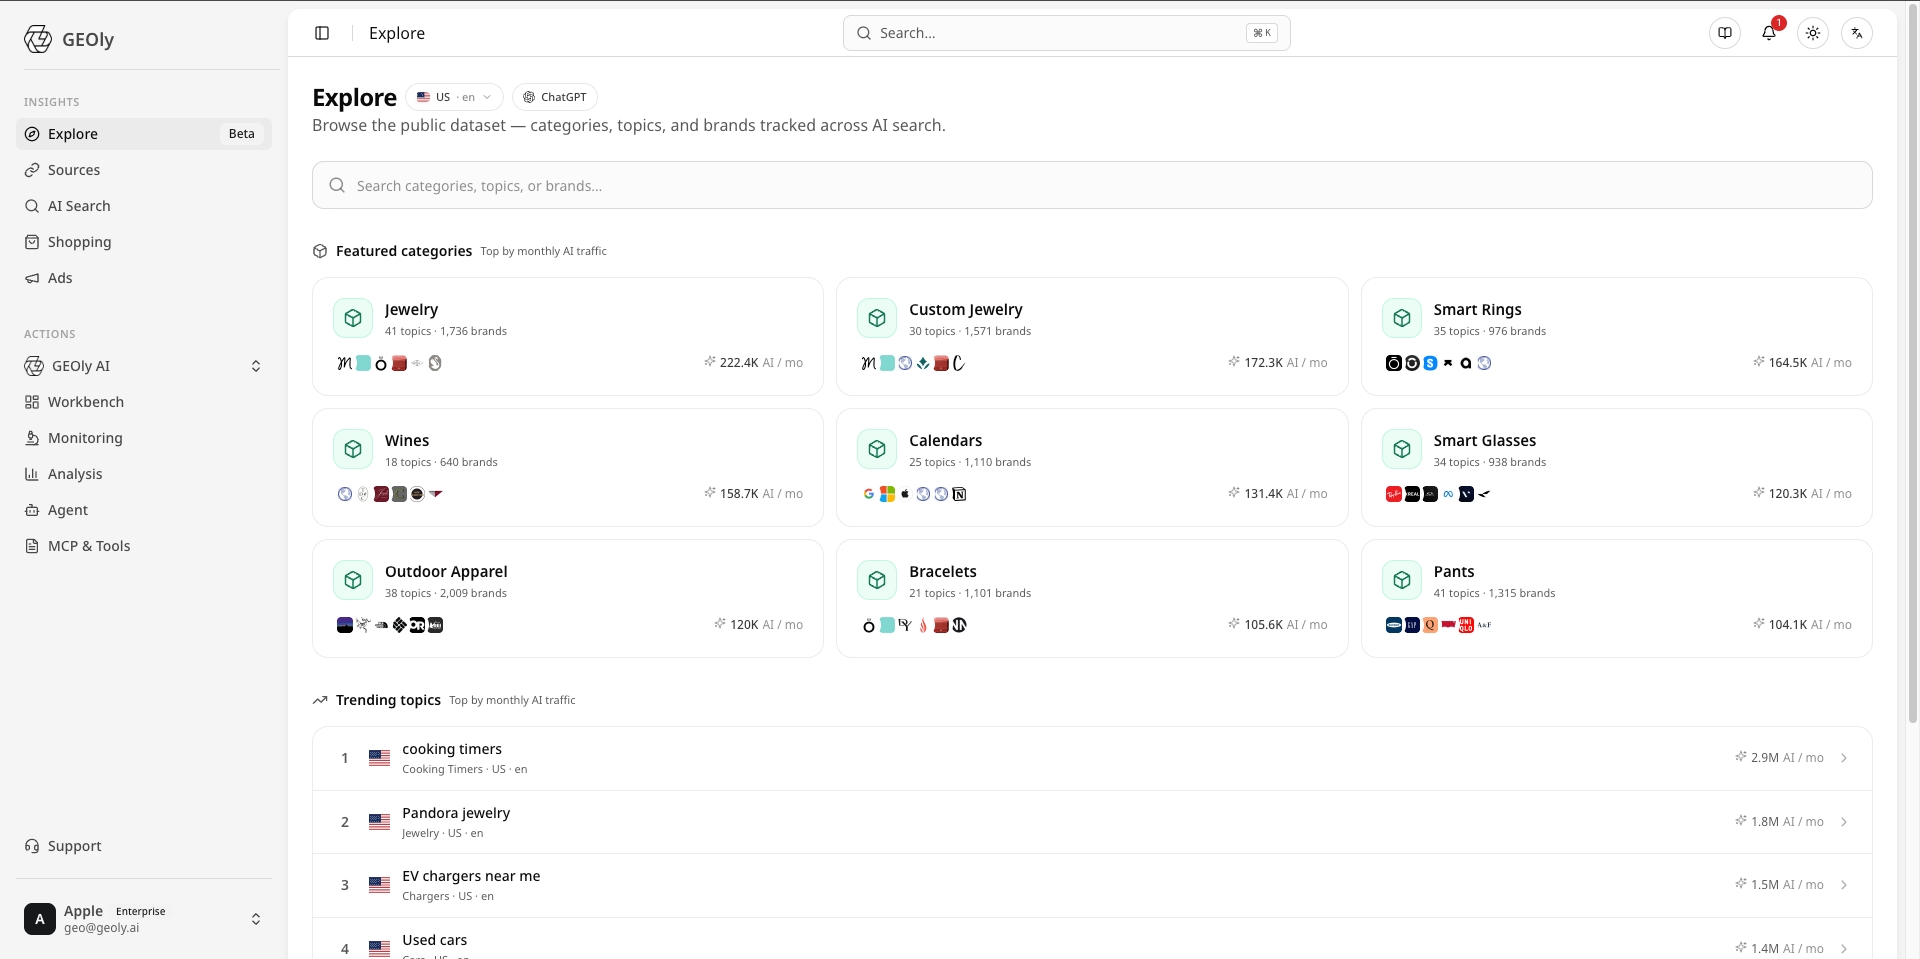Click the Smart Glasses cube icon
Image resolution: width=1920 pixels, height=959 pixels.
(1402, 449)
